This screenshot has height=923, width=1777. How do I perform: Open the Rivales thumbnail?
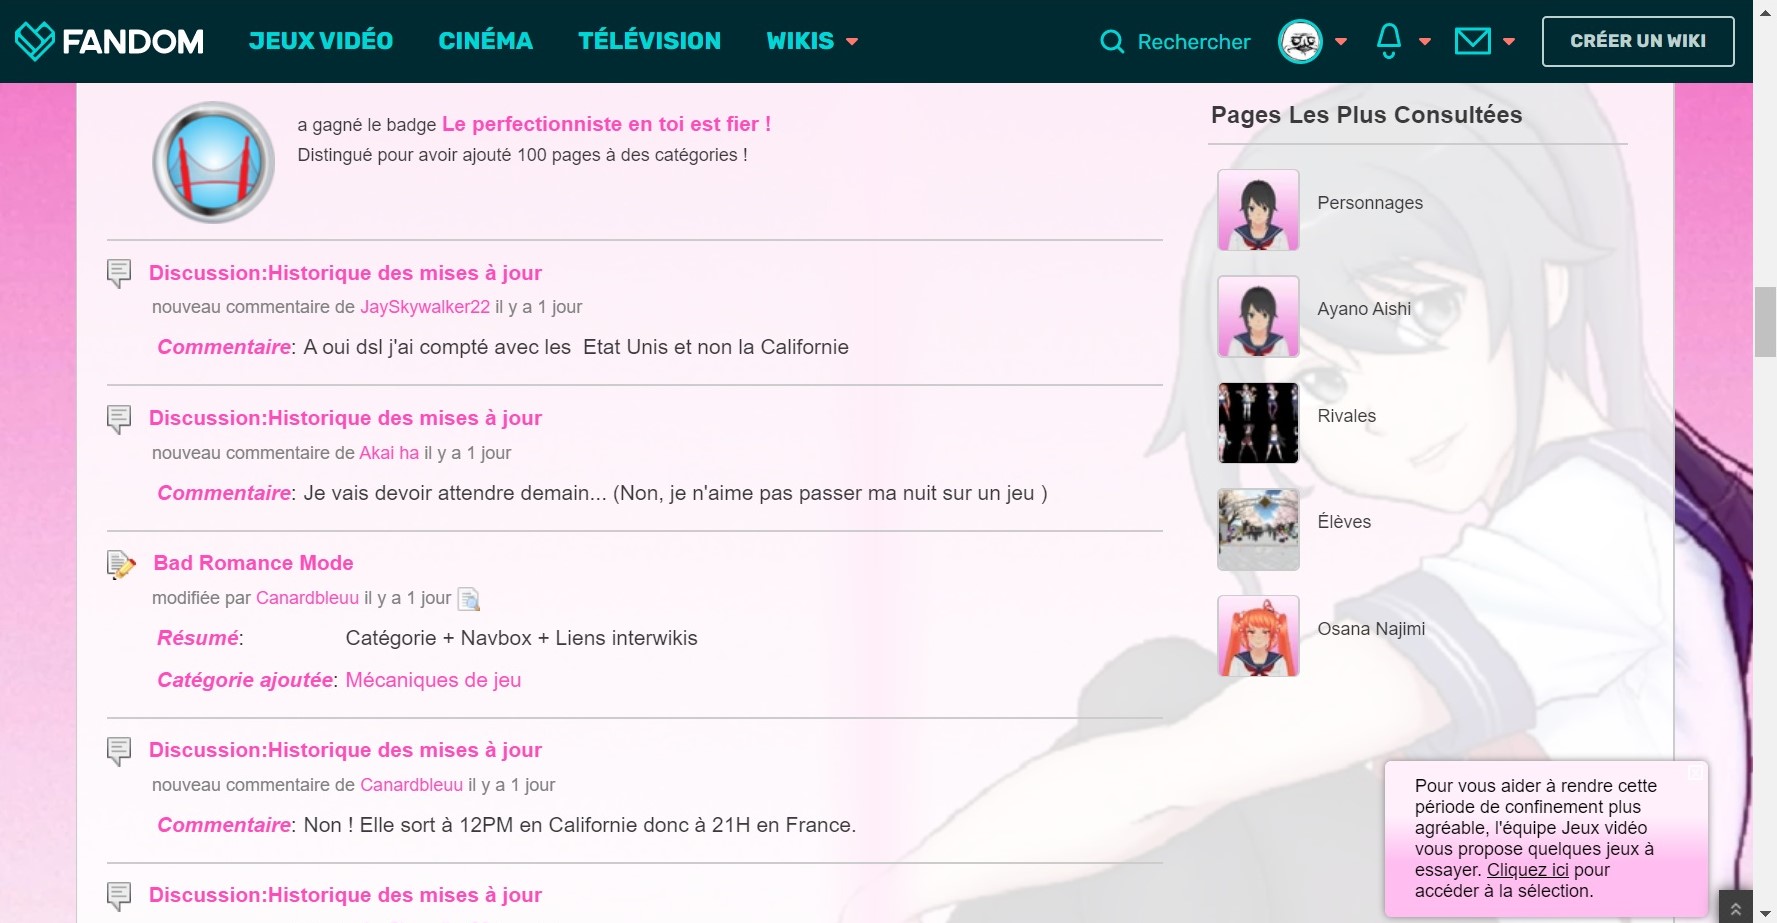1258,423
